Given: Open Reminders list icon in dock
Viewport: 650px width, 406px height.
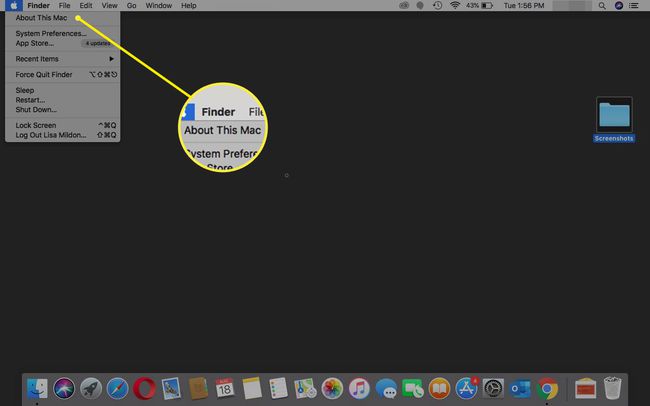Looking at the screenshot, I should point(278,389).
